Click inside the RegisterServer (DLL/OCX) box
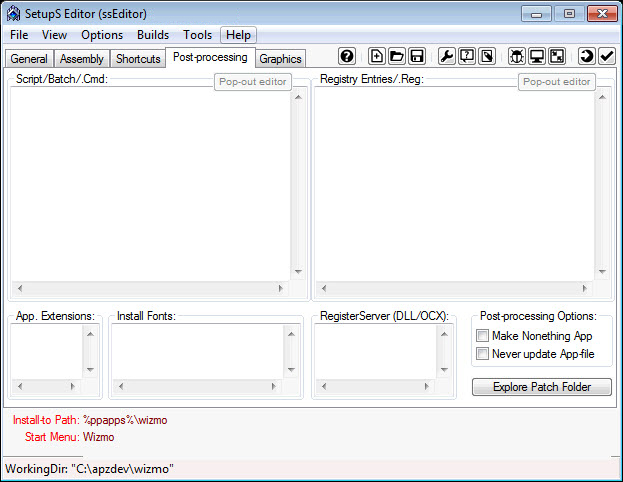Image resolution: width=623 pixels, height=482 pixels. coord(375,352)
